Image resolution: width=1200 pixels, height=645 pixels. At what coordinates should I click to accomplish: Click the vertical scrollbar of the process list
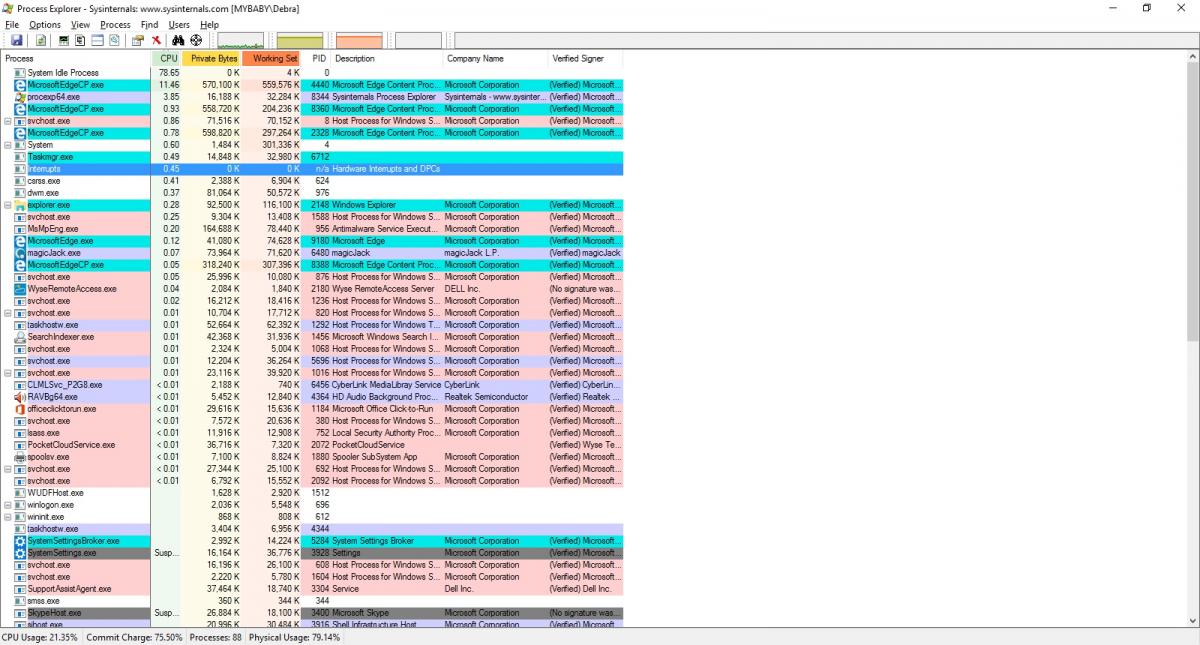click(1191, 339)
